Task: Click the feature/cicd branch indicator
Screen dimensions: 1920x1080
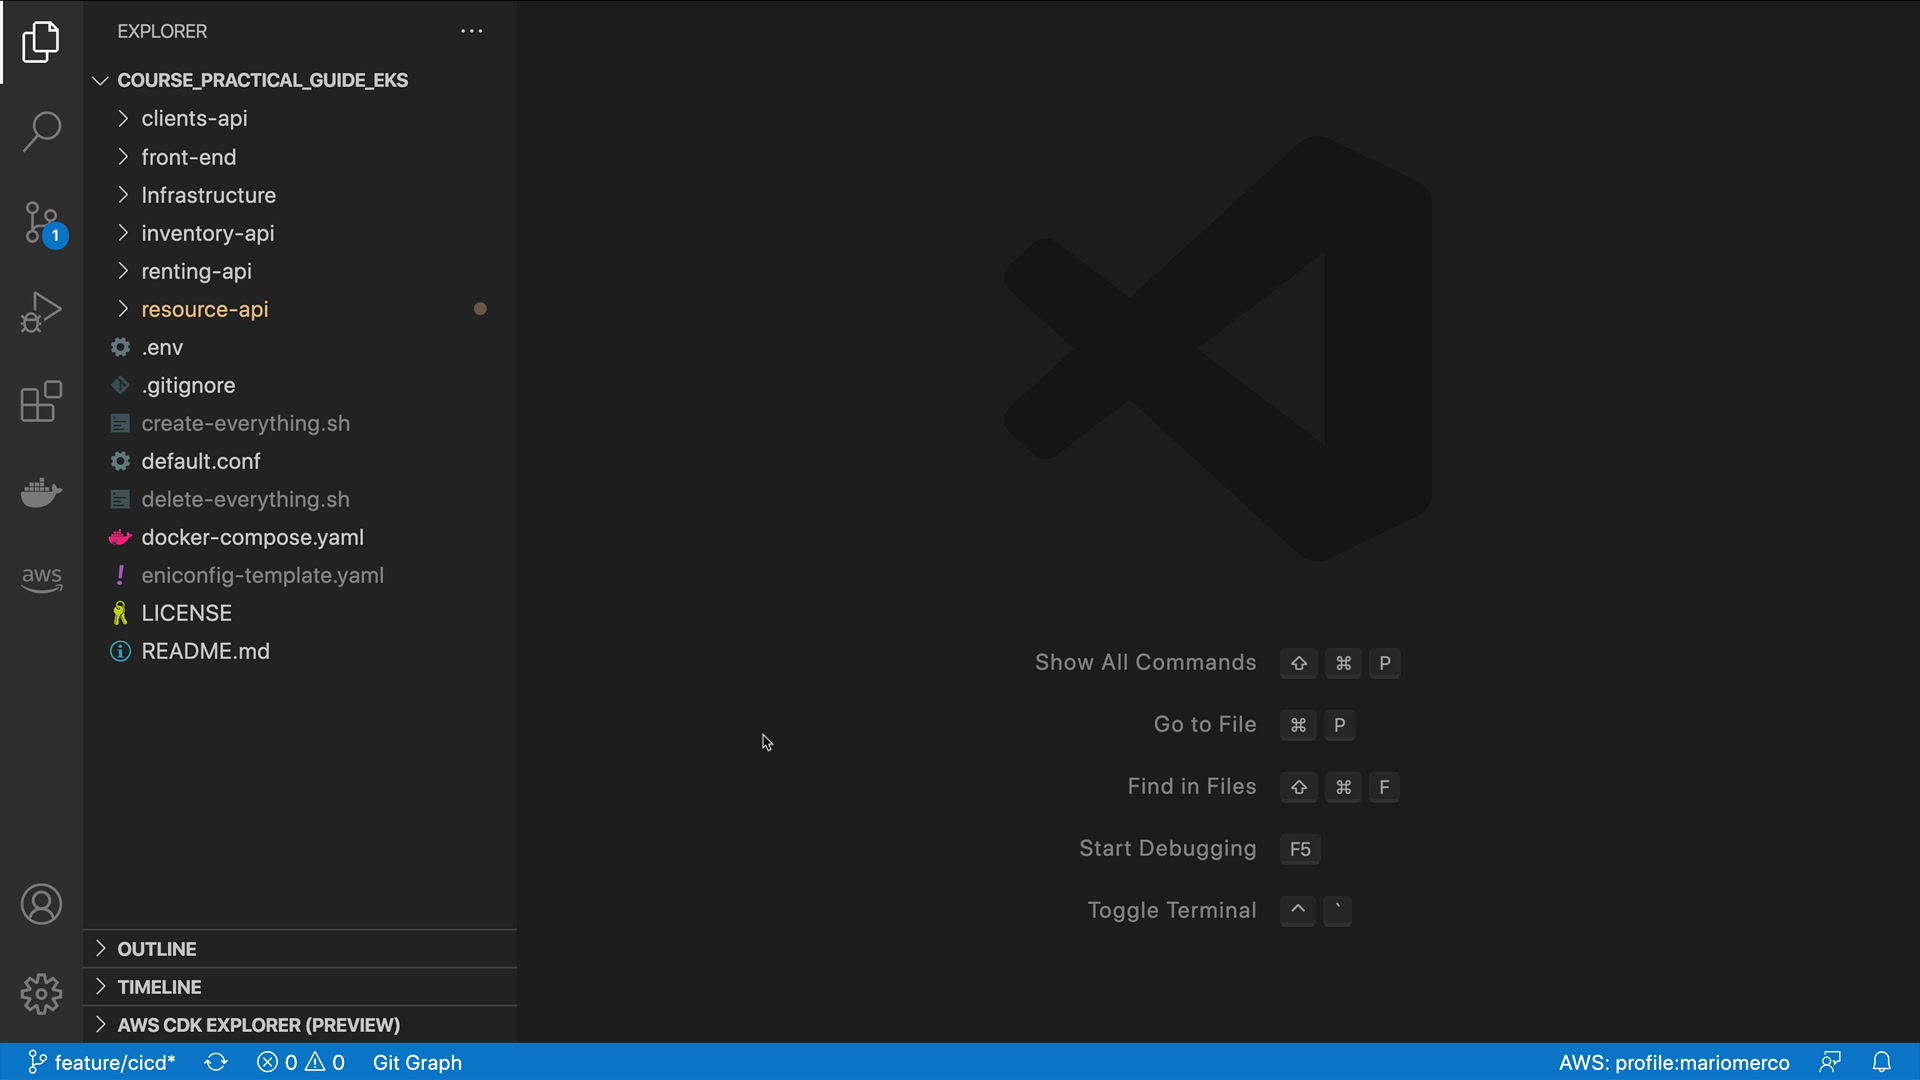Action: [102, 1062]
